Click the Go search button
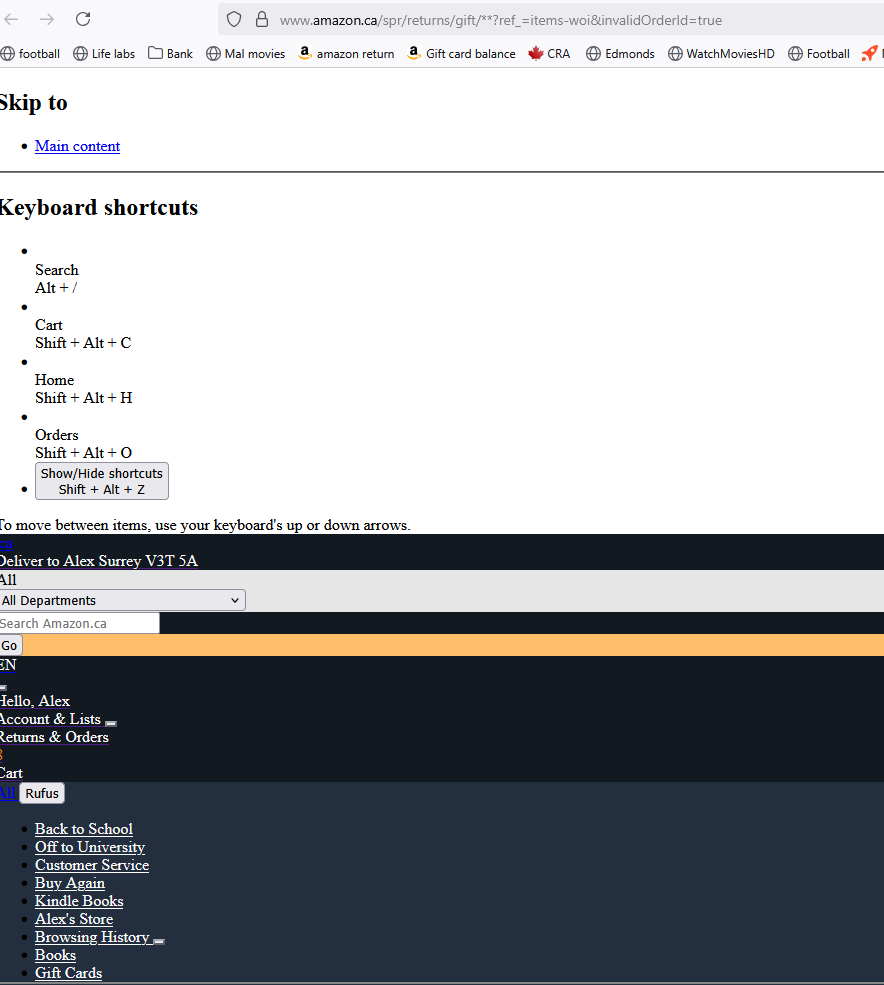 (11, 645)
